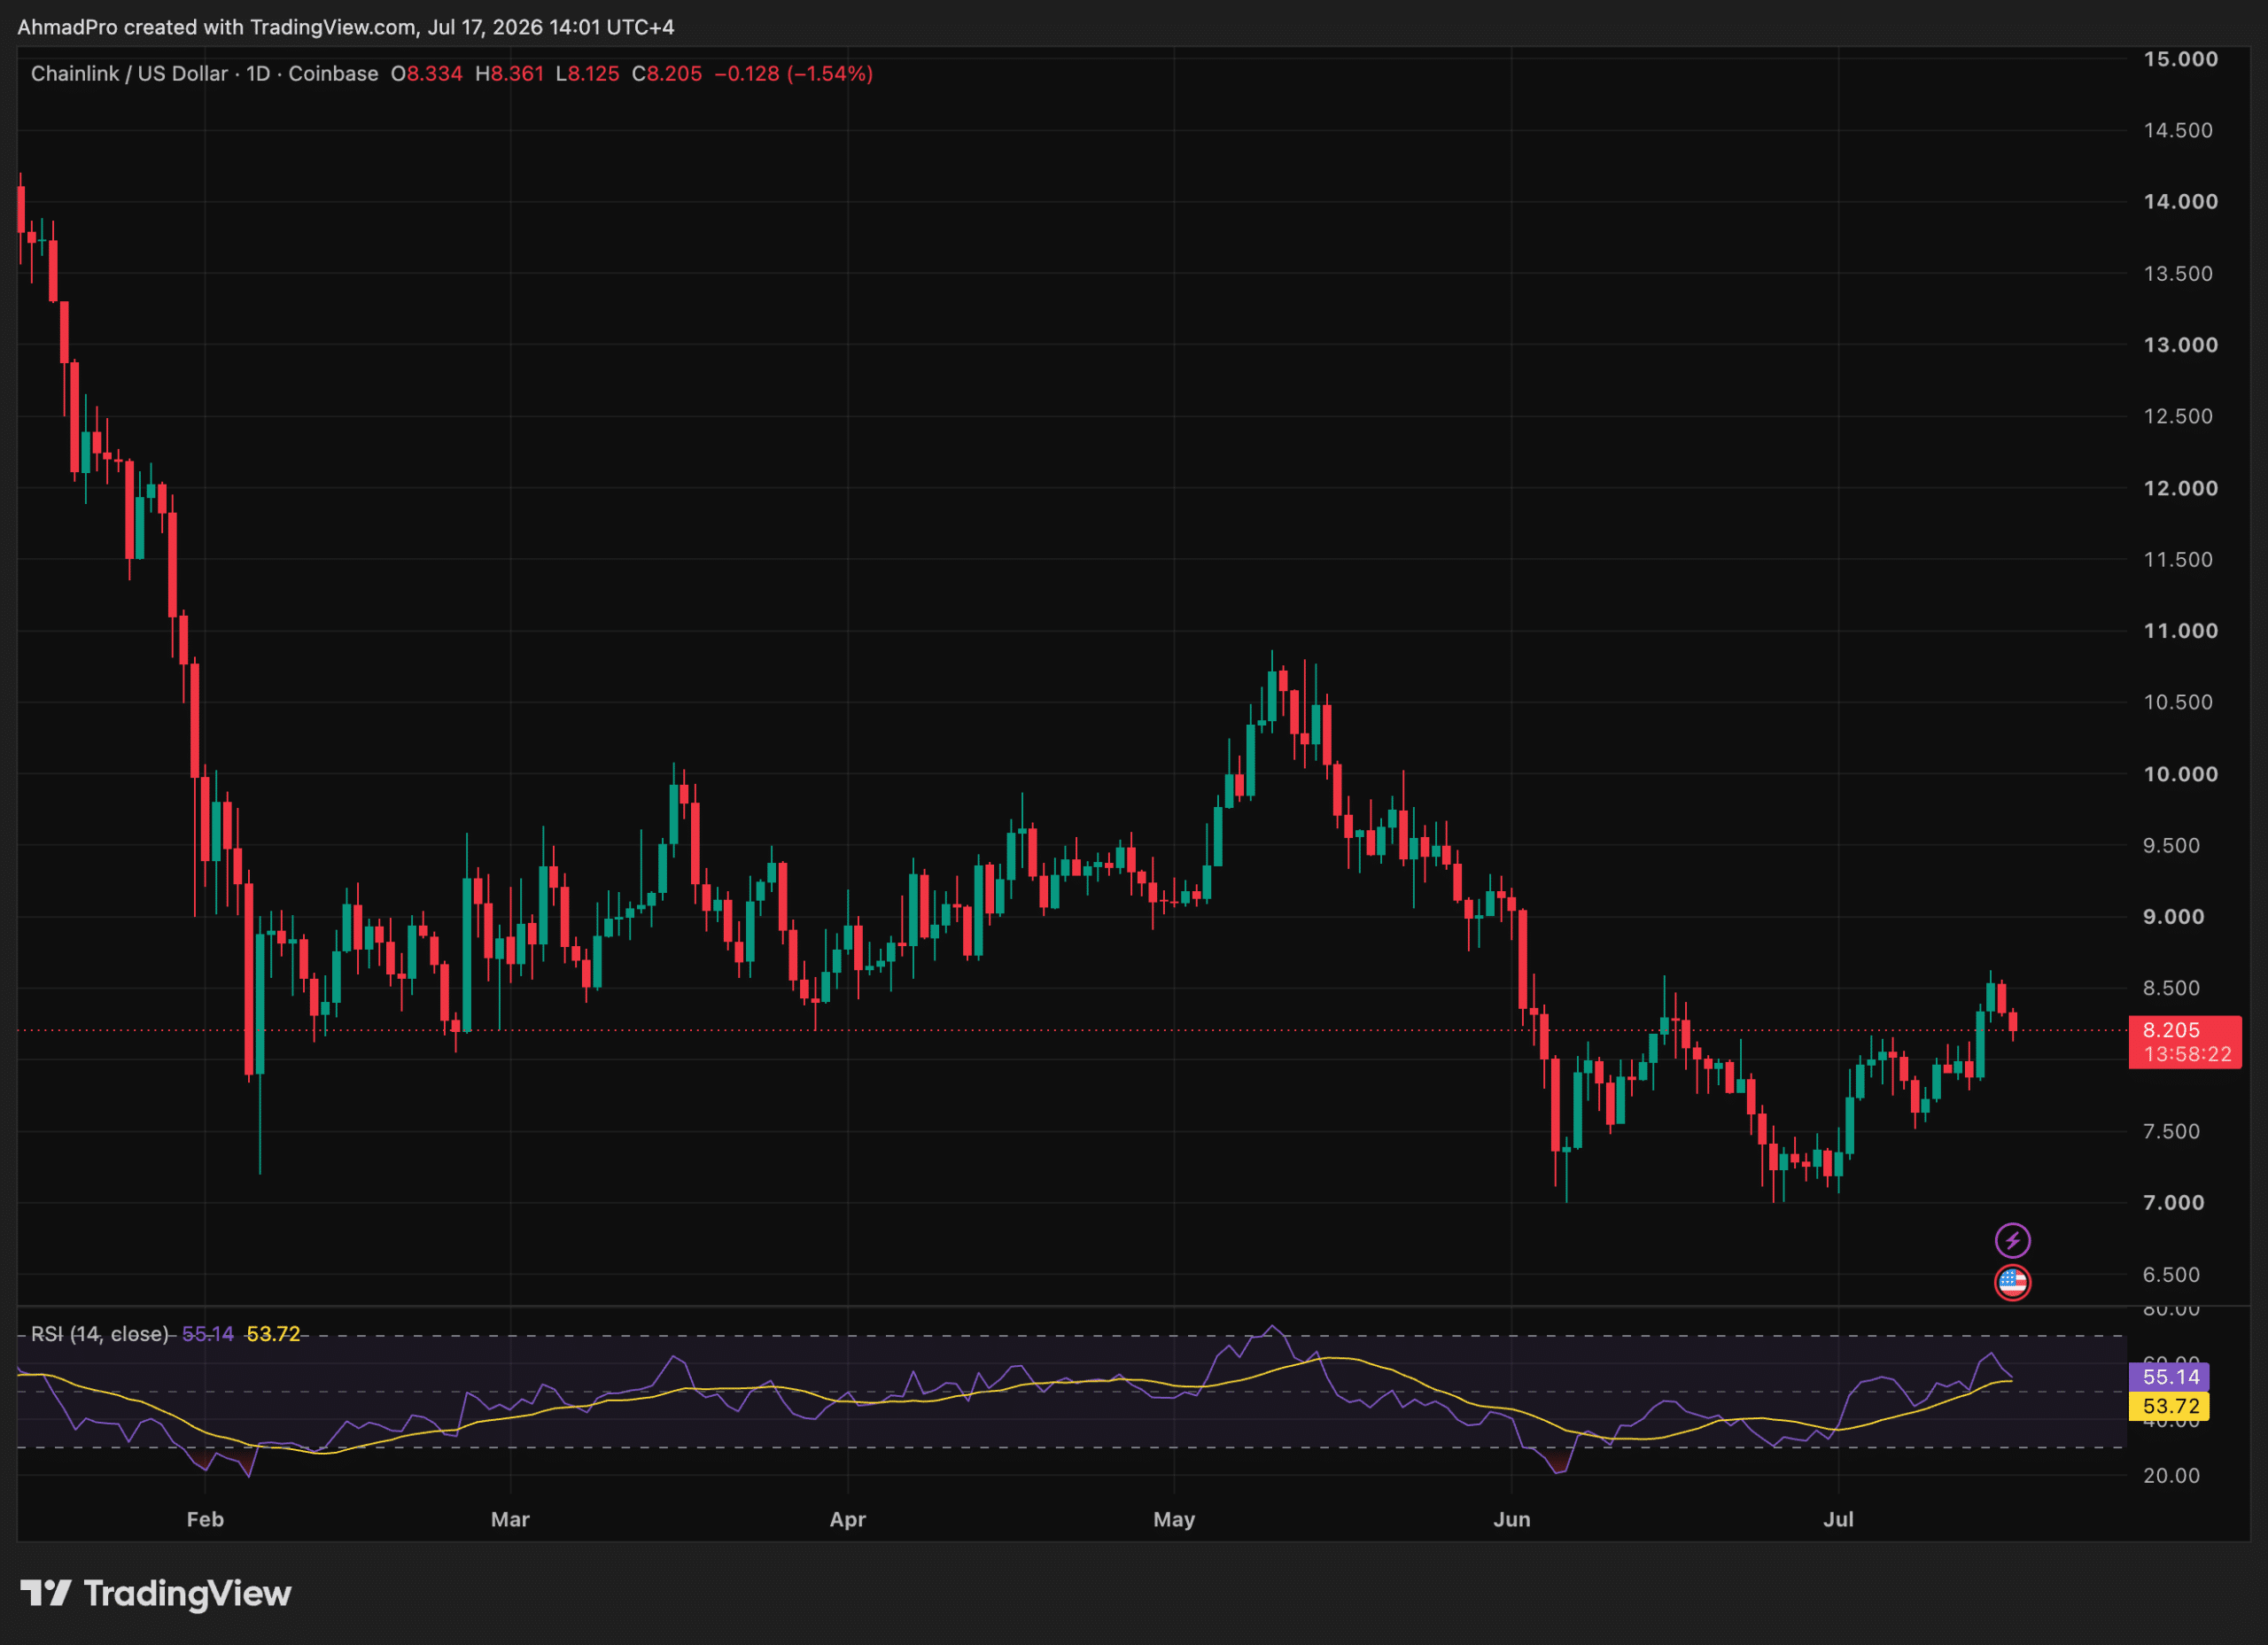Click the 12.500 price axis label

(x=2178, y=416)
